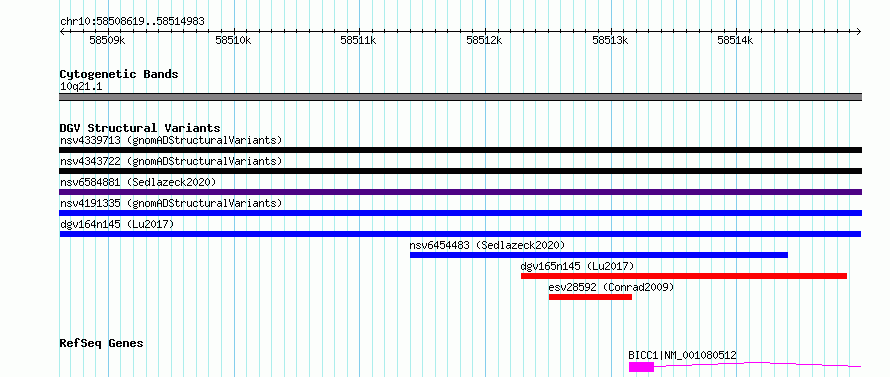Click the gray 10q21.1 cytogenetic band bar
Screen dimensions: 890x377
click(x=460, y=97)
